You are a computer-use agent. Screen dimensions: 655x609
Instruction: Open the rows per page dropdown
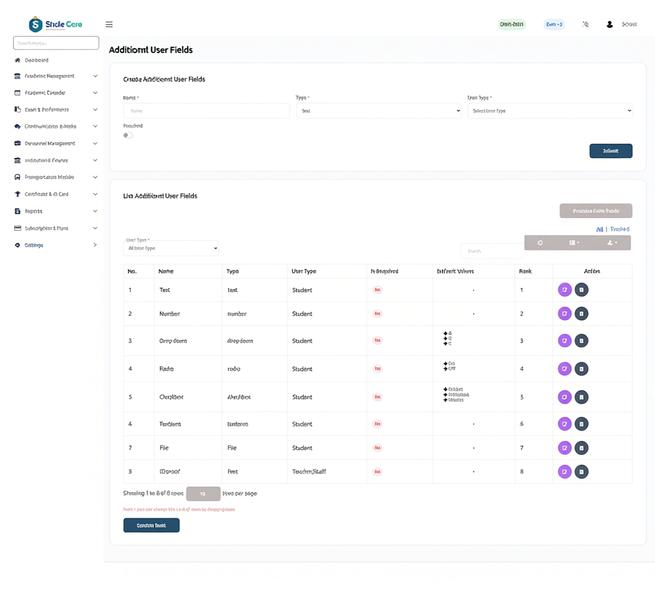tap(203, 494)
